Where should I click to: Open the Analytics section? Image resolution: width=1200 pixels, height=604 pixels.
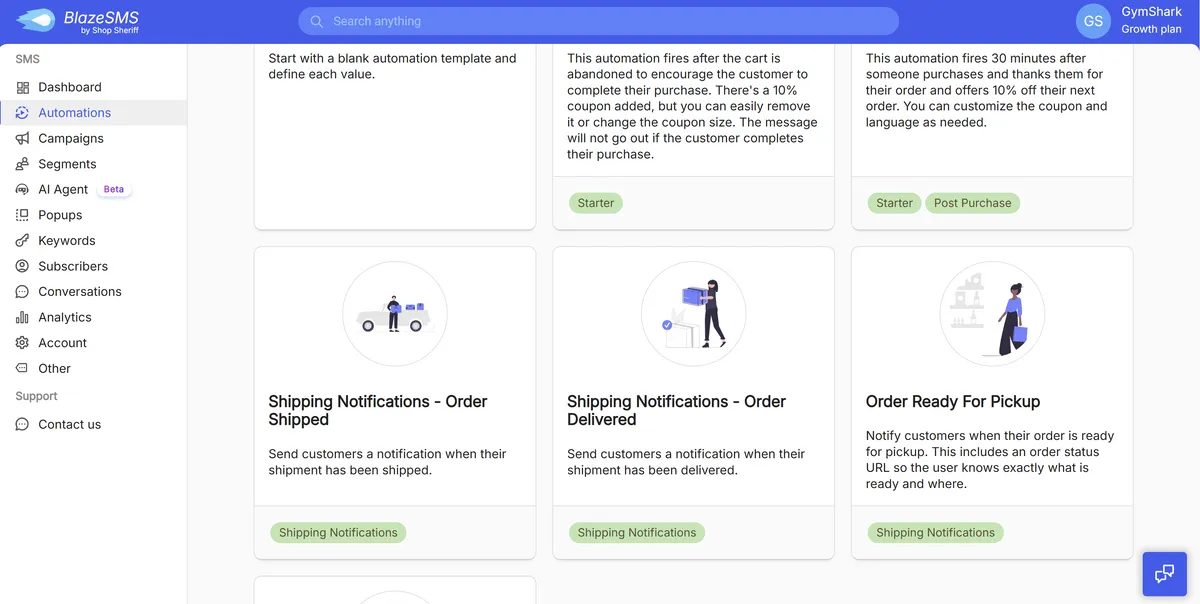click(x=66, y=317)
